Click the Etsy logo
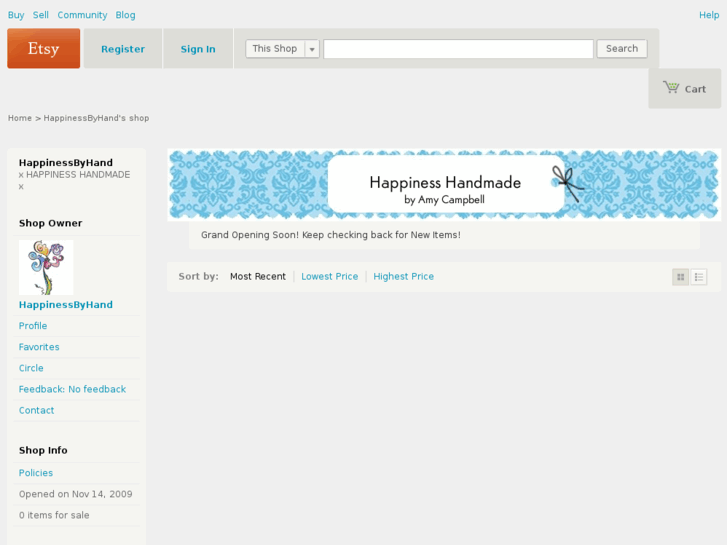Viewport: 727px width, 545px height. click(x=44, y=48)
